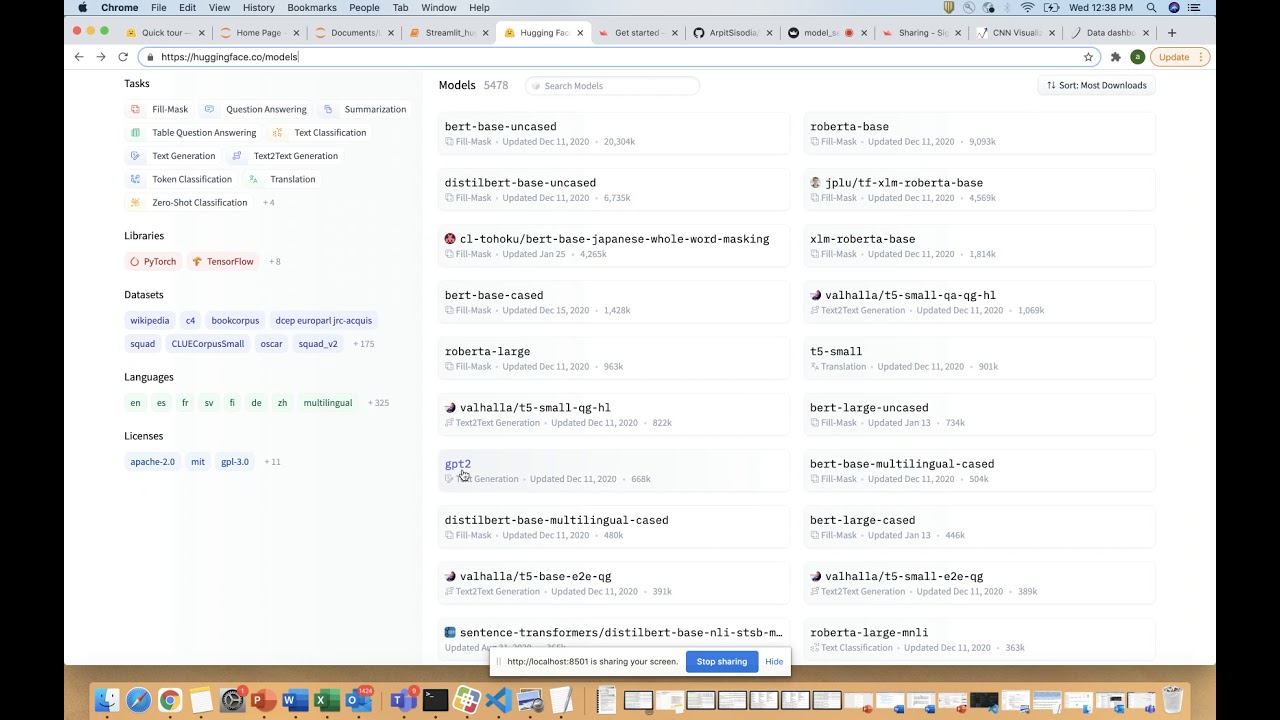This screenshot has width=1280, height=720.
Task: Expand the +175 more datasets
Action: coord(363,344)
